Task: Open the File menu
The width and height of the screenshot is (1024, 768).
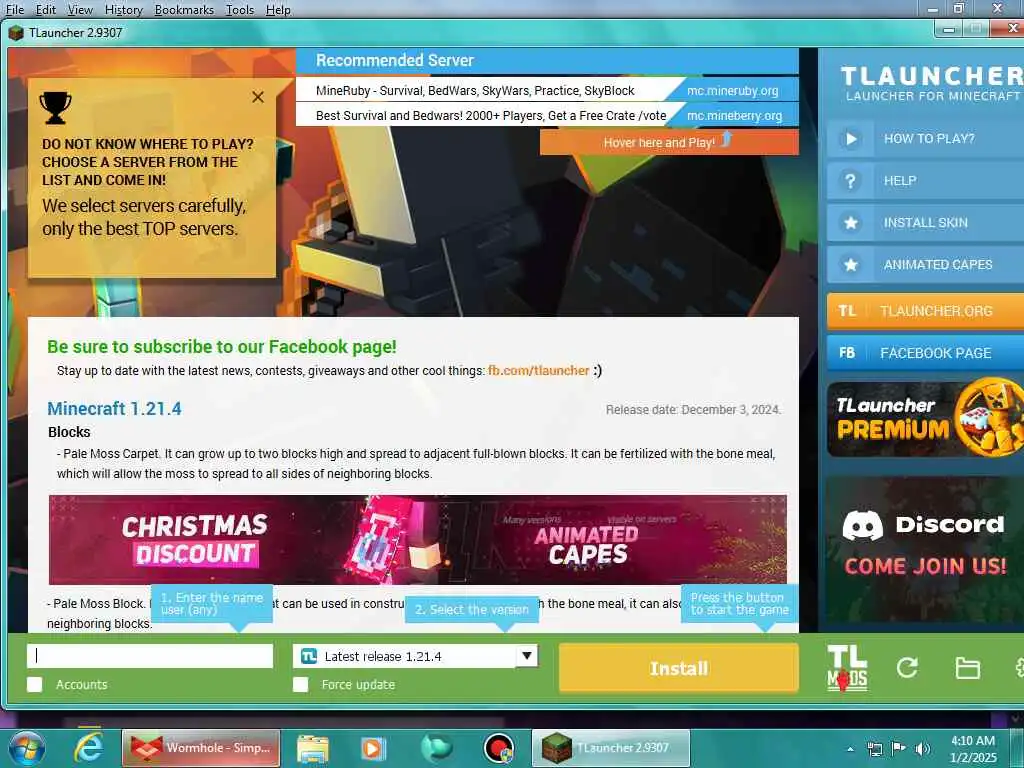Action: (14, 10)
